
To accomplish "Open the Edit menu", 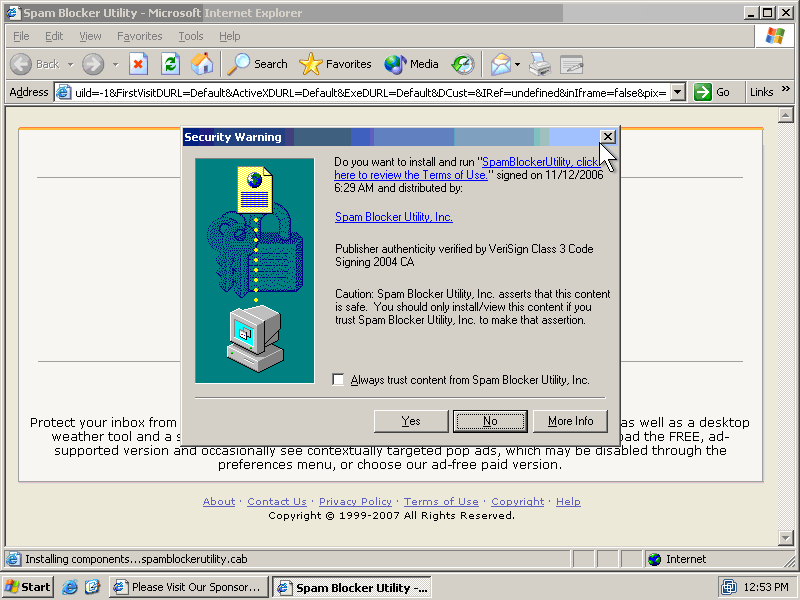I will (54, 36).
